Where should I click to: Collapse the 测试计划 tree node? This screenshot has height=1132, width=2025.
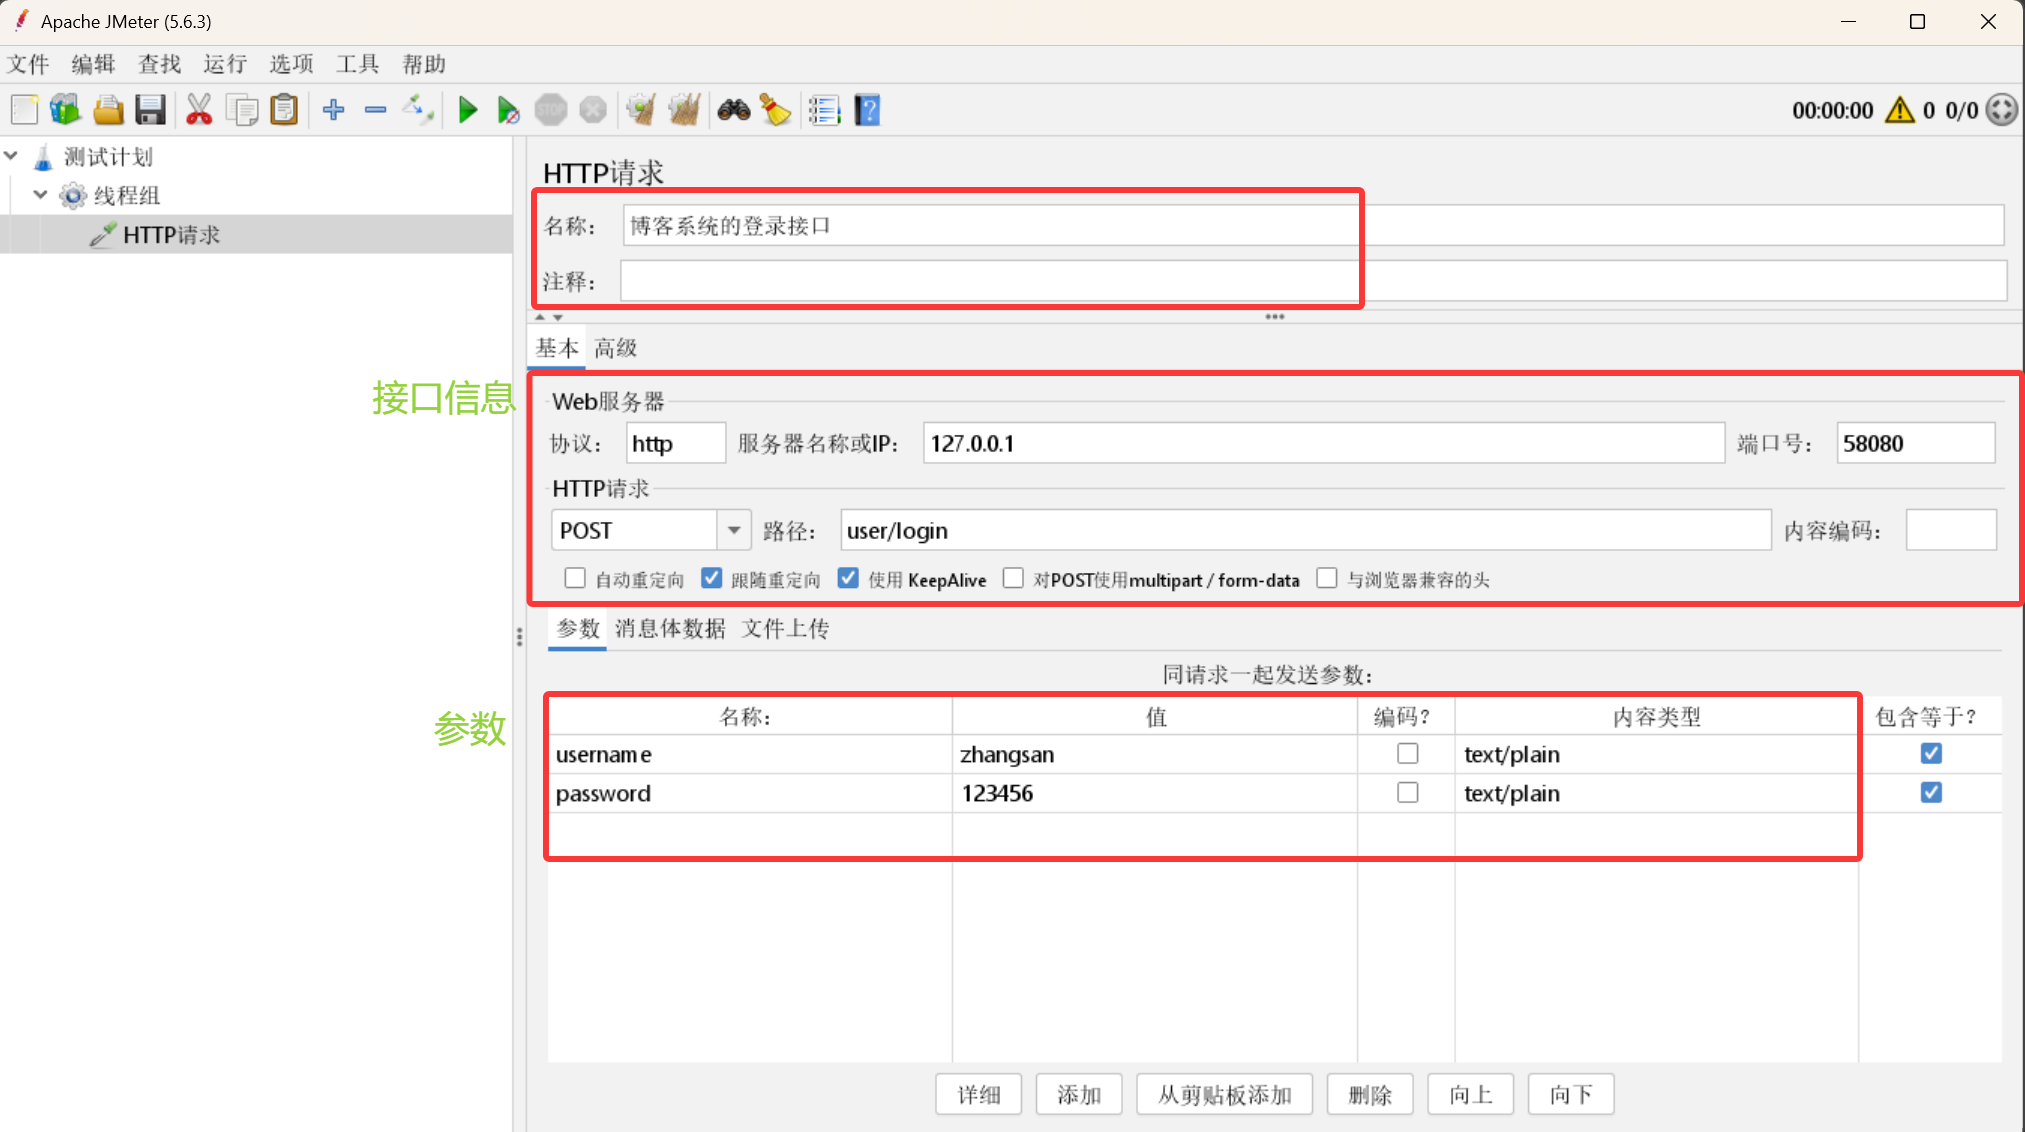[12, 156]
